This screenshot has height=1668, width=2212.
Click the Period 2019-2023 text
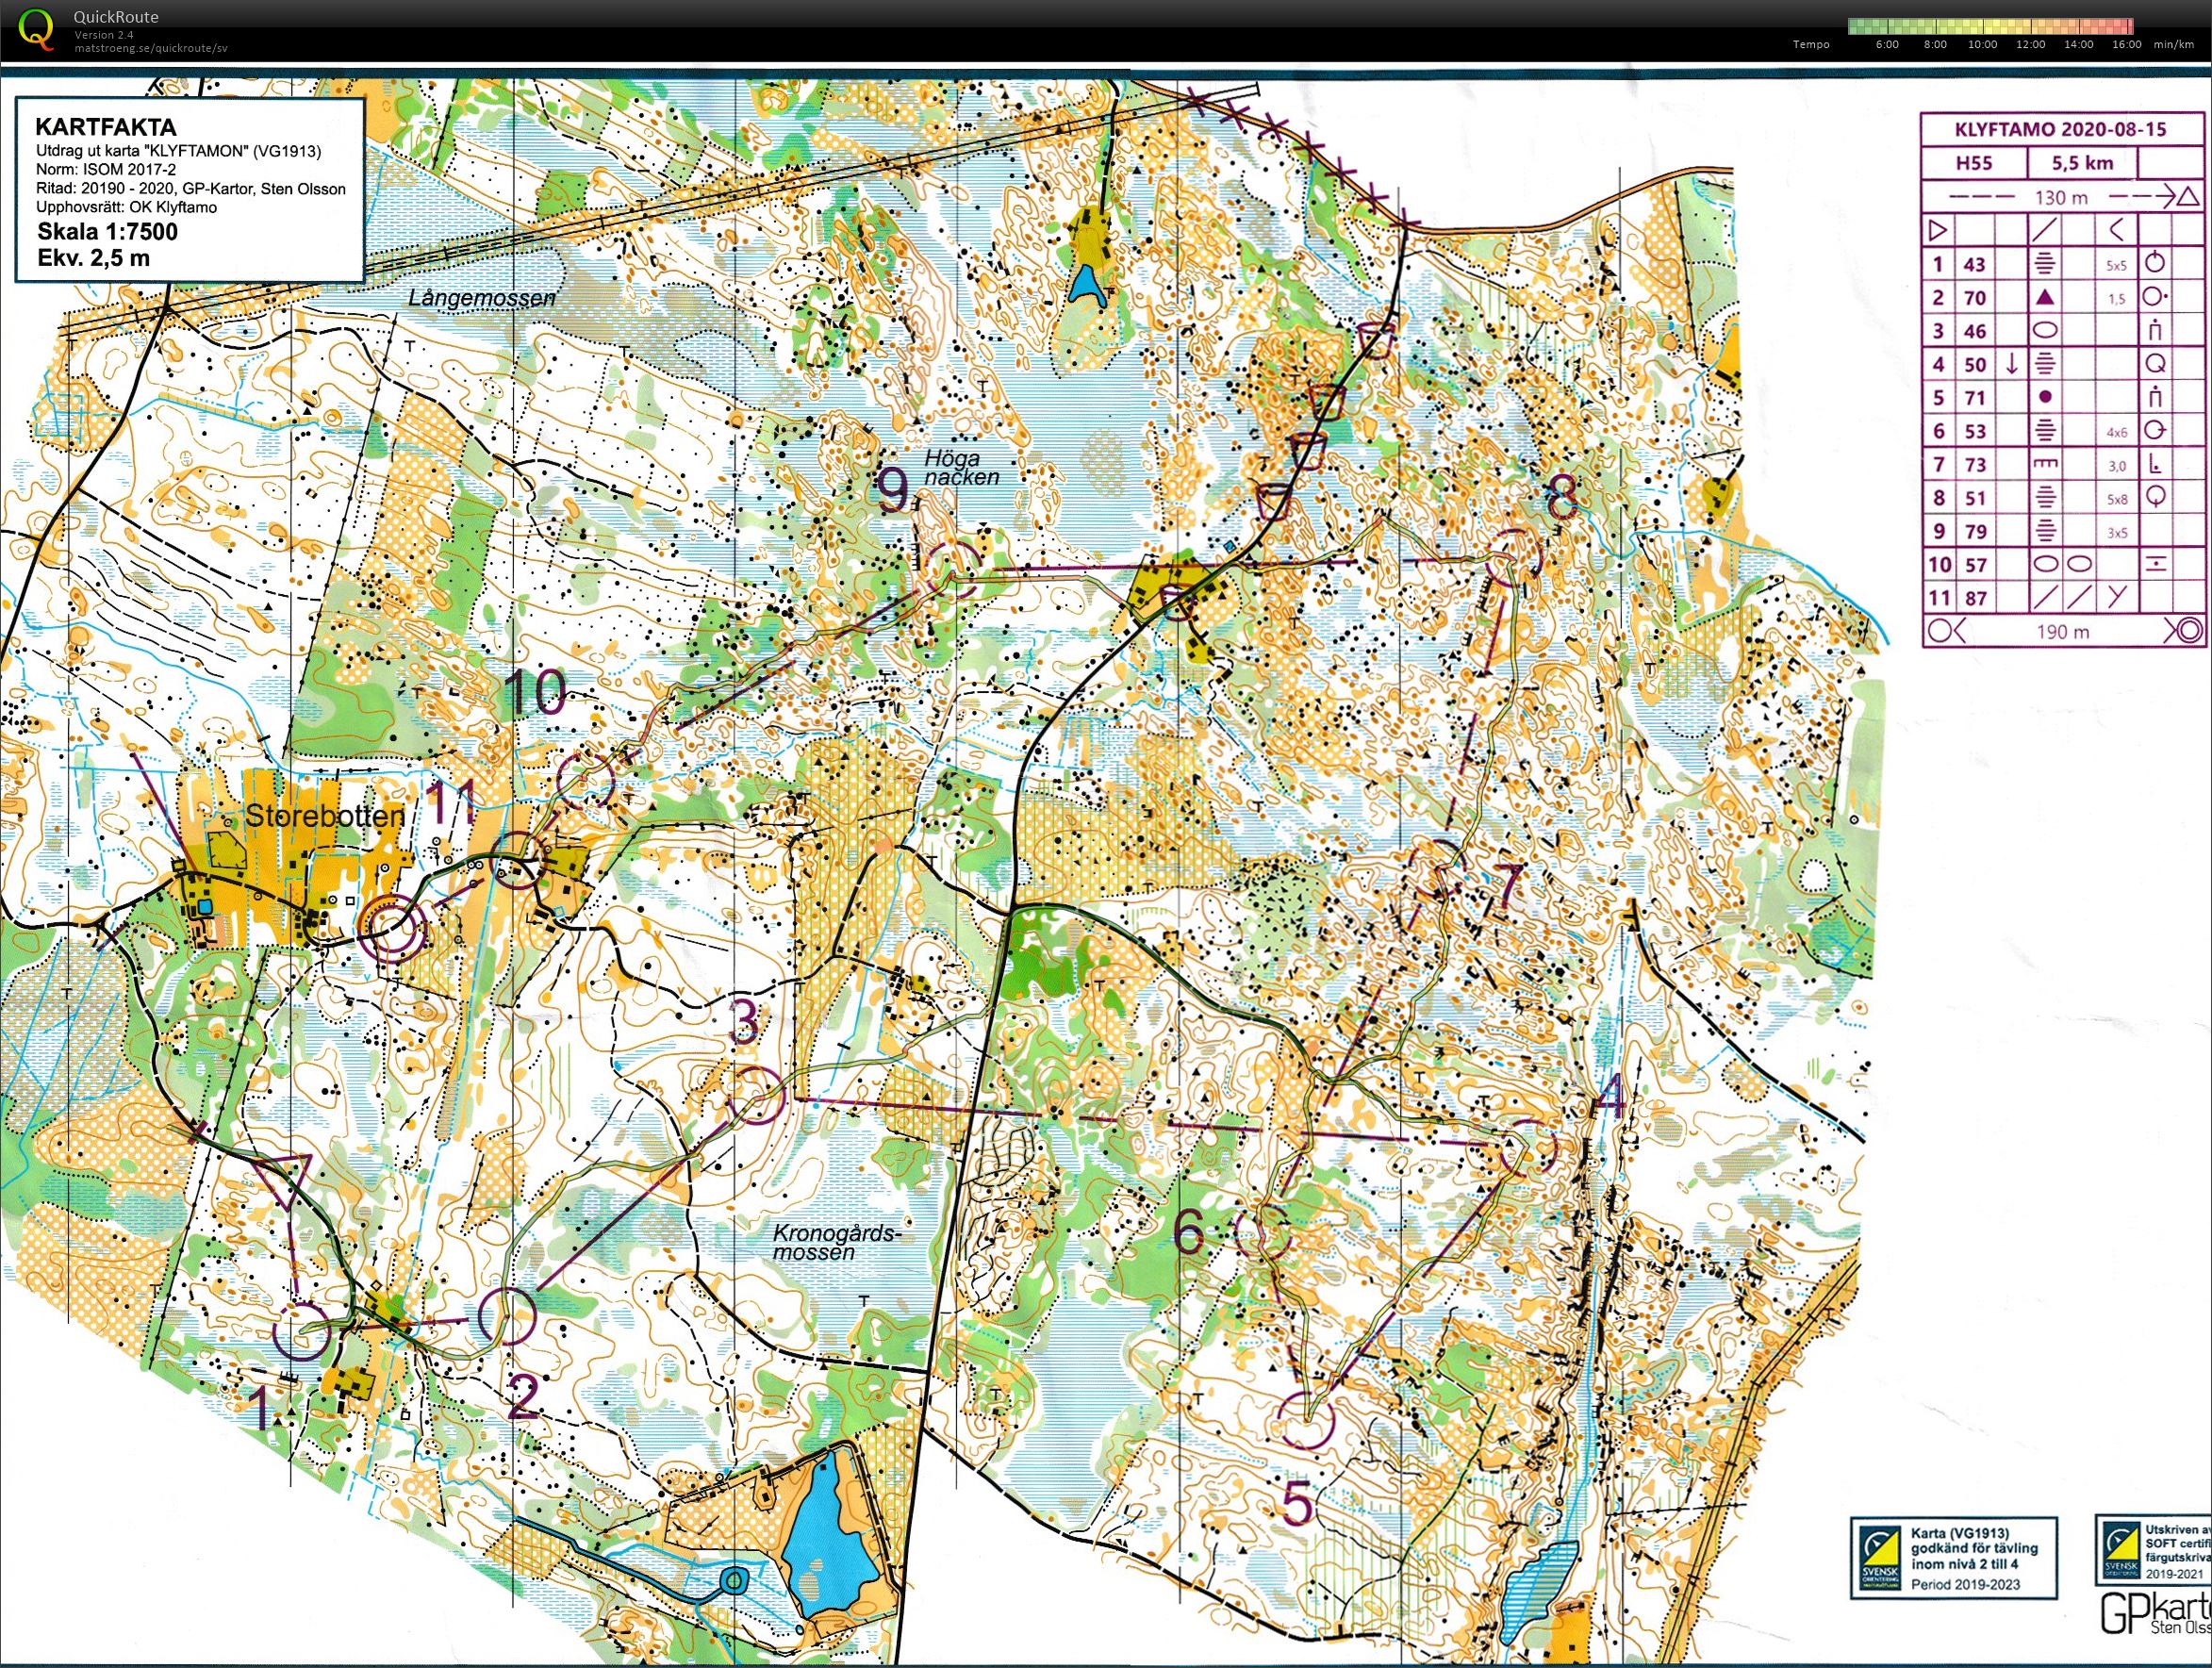click(1966, 1584)
